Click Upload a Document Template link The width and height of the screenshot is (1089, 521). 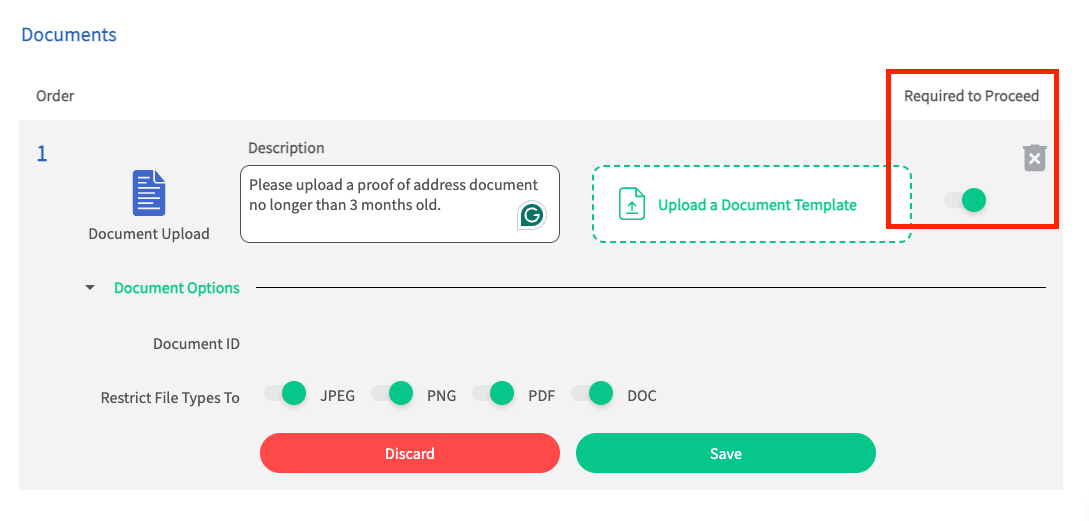coord(757,205)
